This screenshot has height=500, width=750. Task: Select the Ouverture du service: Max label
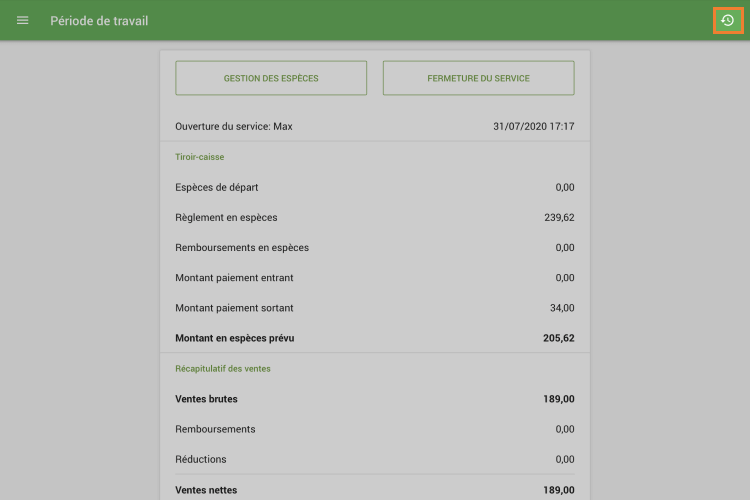pyautogui.click(x=233, y=127)
